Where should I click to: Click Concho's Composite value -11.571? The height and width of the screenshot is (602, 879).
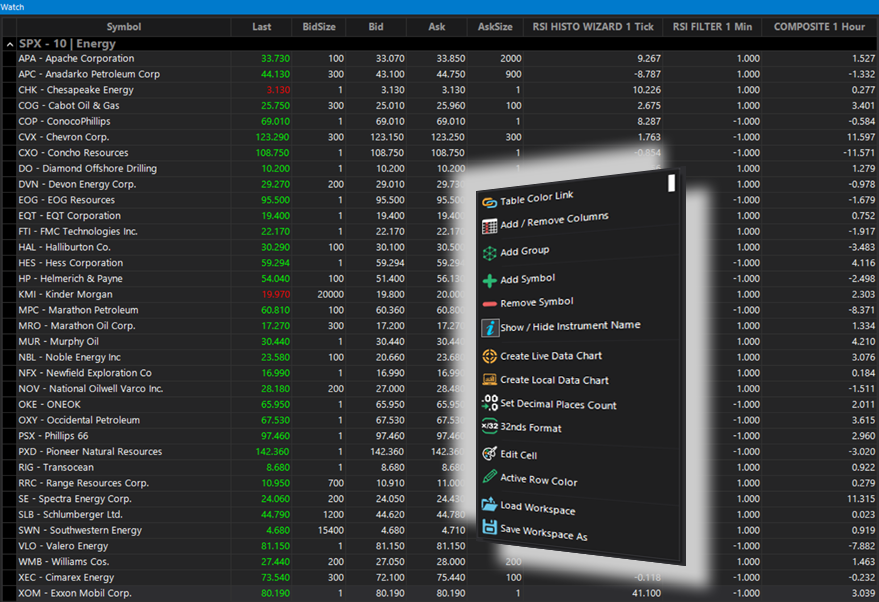[859, 152]
